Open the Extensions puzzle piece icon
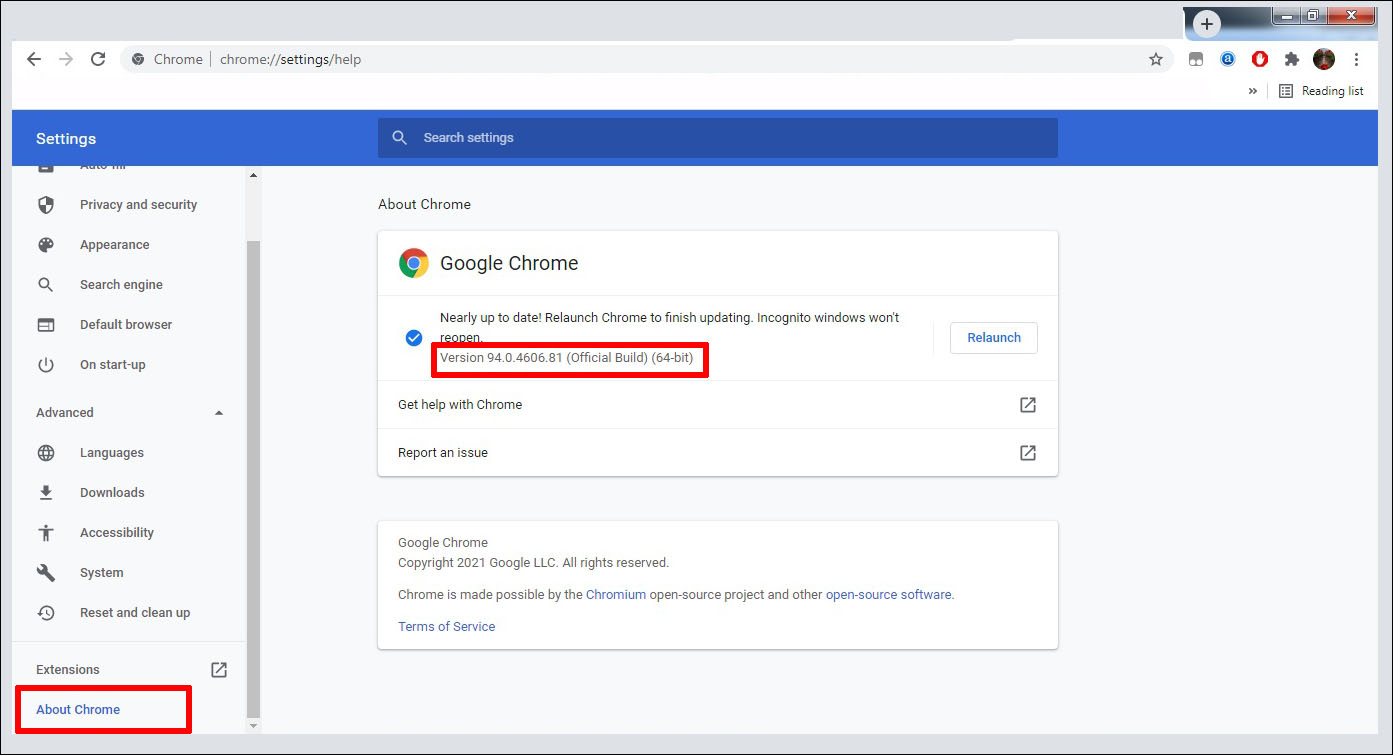Screen dimensions: 1393x755 tap(1292, 59)
